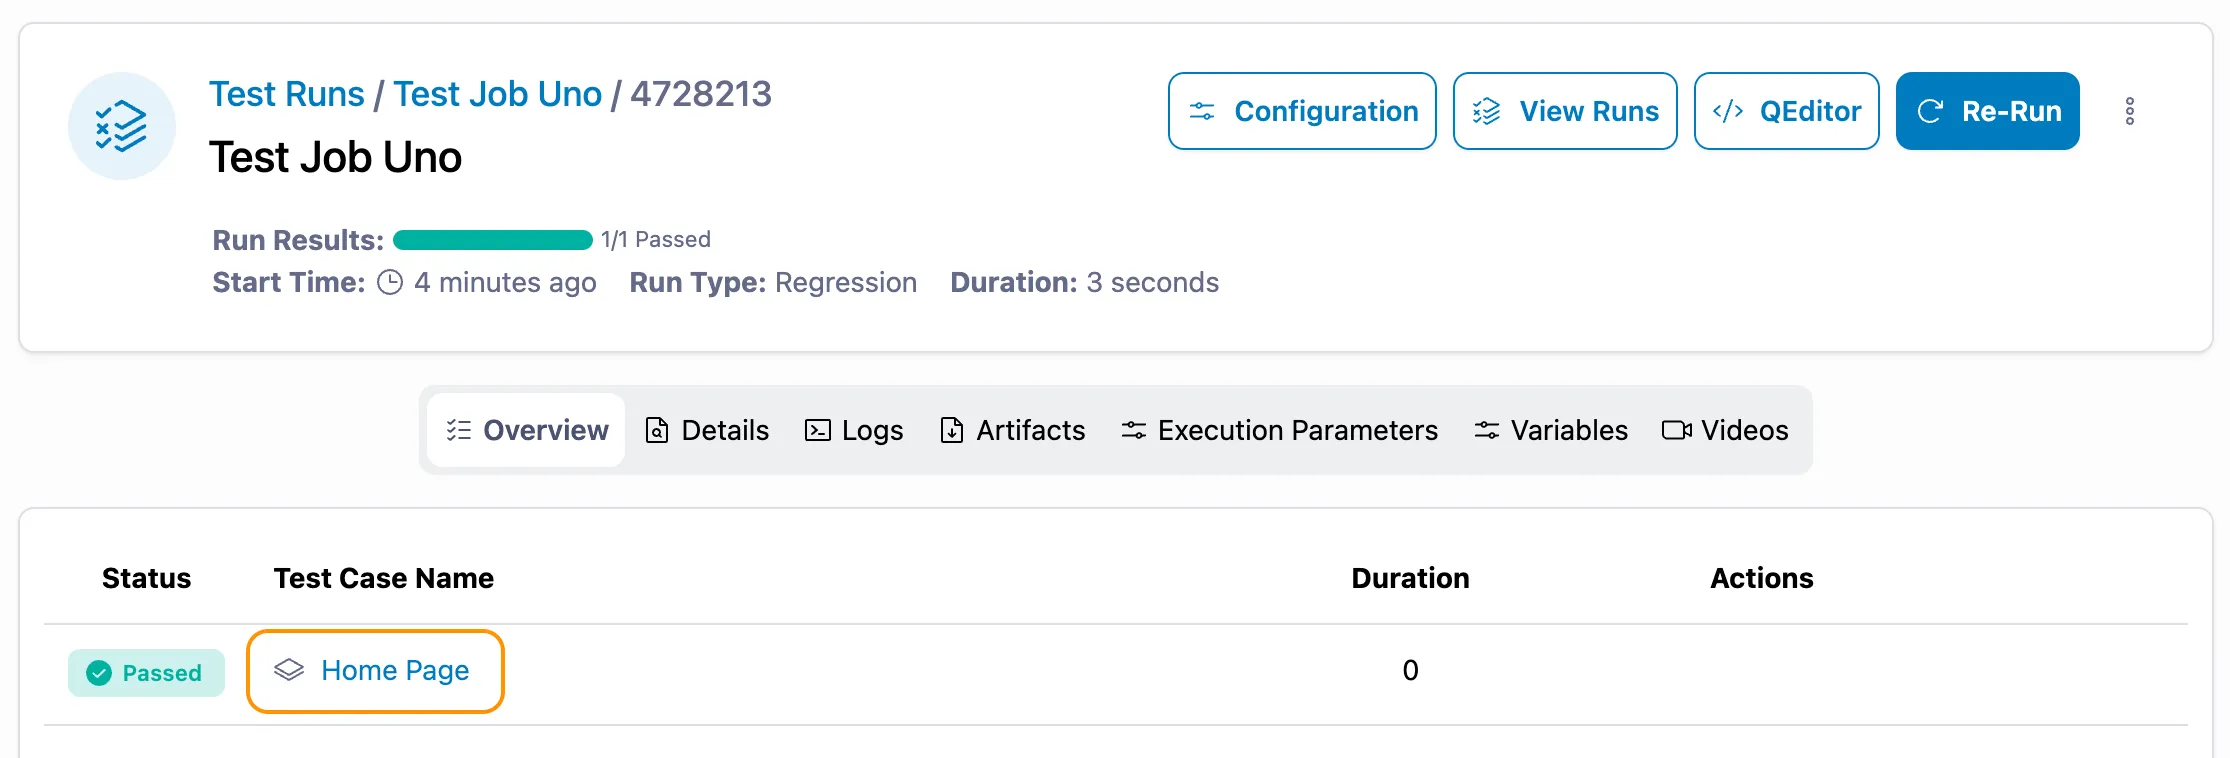Click the layers icon beside Home Page
The width and height of the screenshot is (2230, 758).
(x=289, y=670)
